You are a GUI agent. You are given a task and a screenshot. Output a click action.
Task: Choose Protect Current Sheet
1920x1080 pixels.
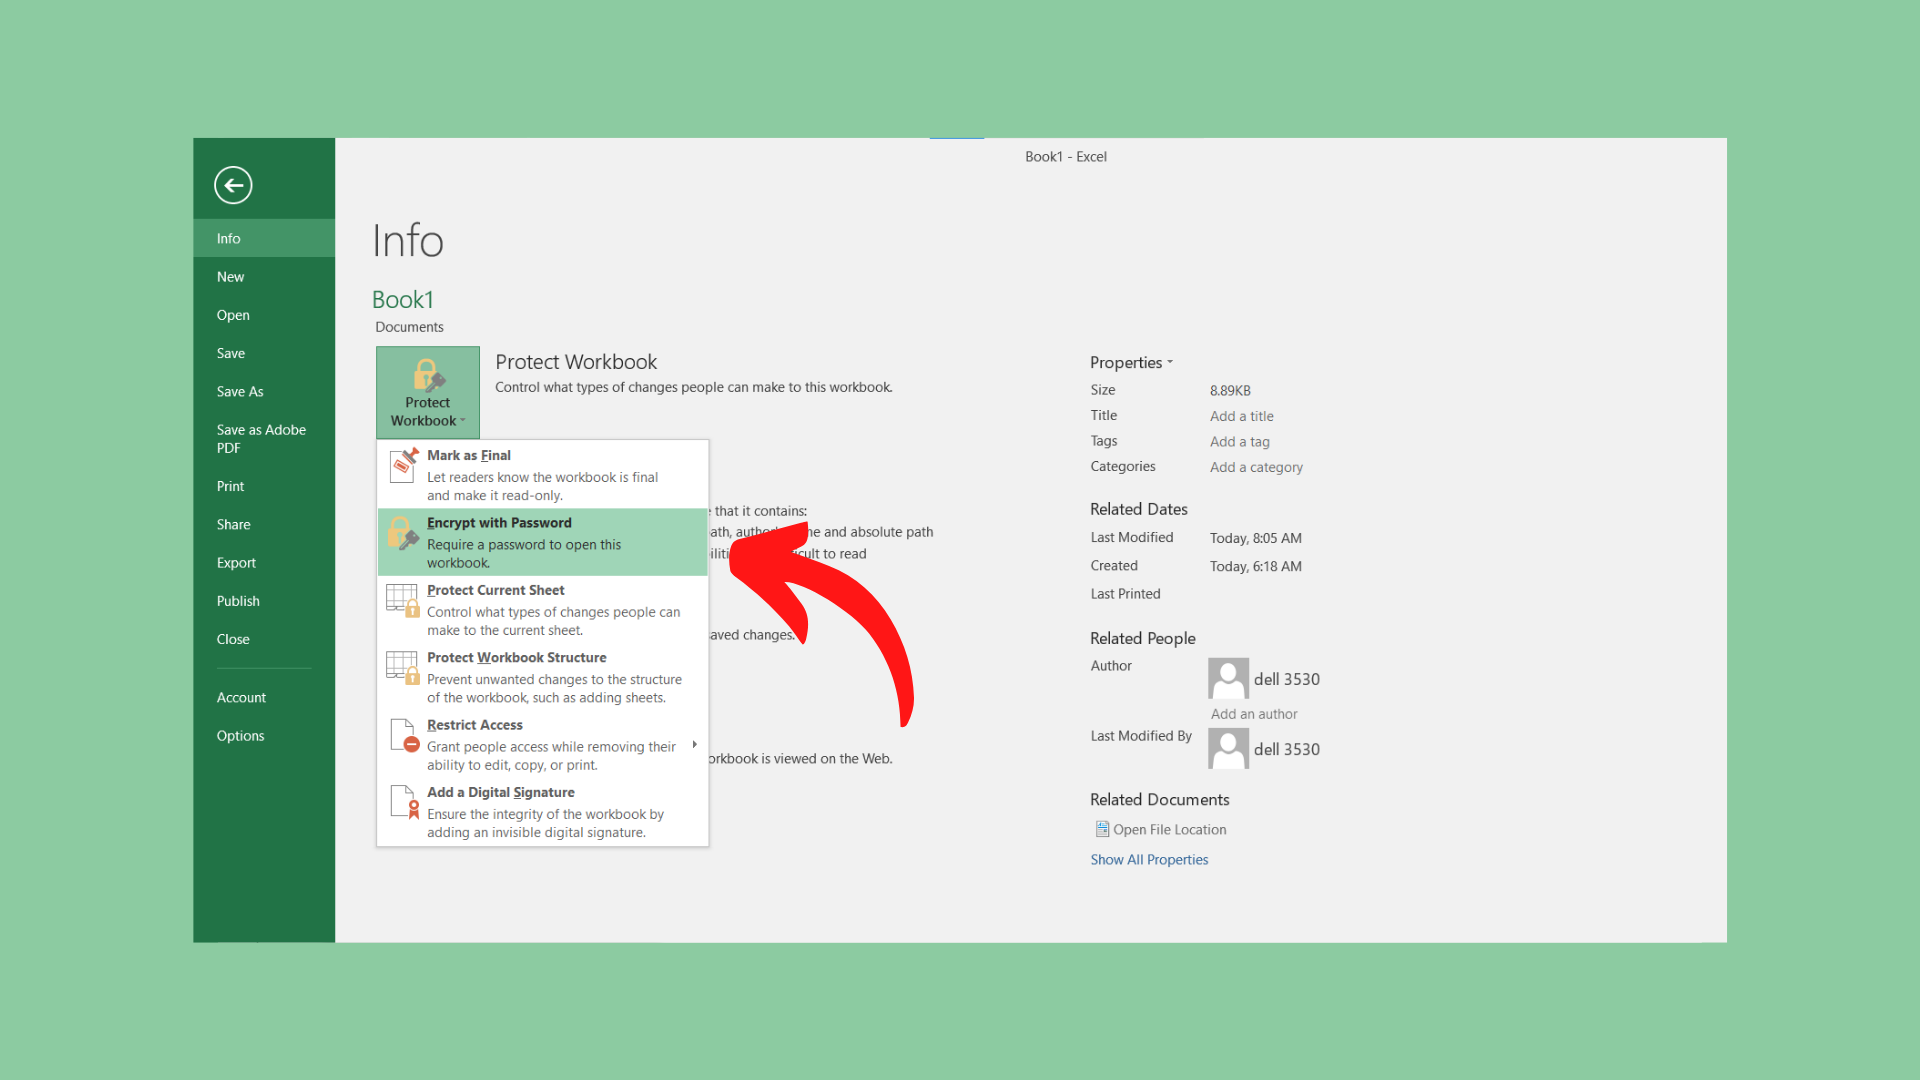[543, 610]
